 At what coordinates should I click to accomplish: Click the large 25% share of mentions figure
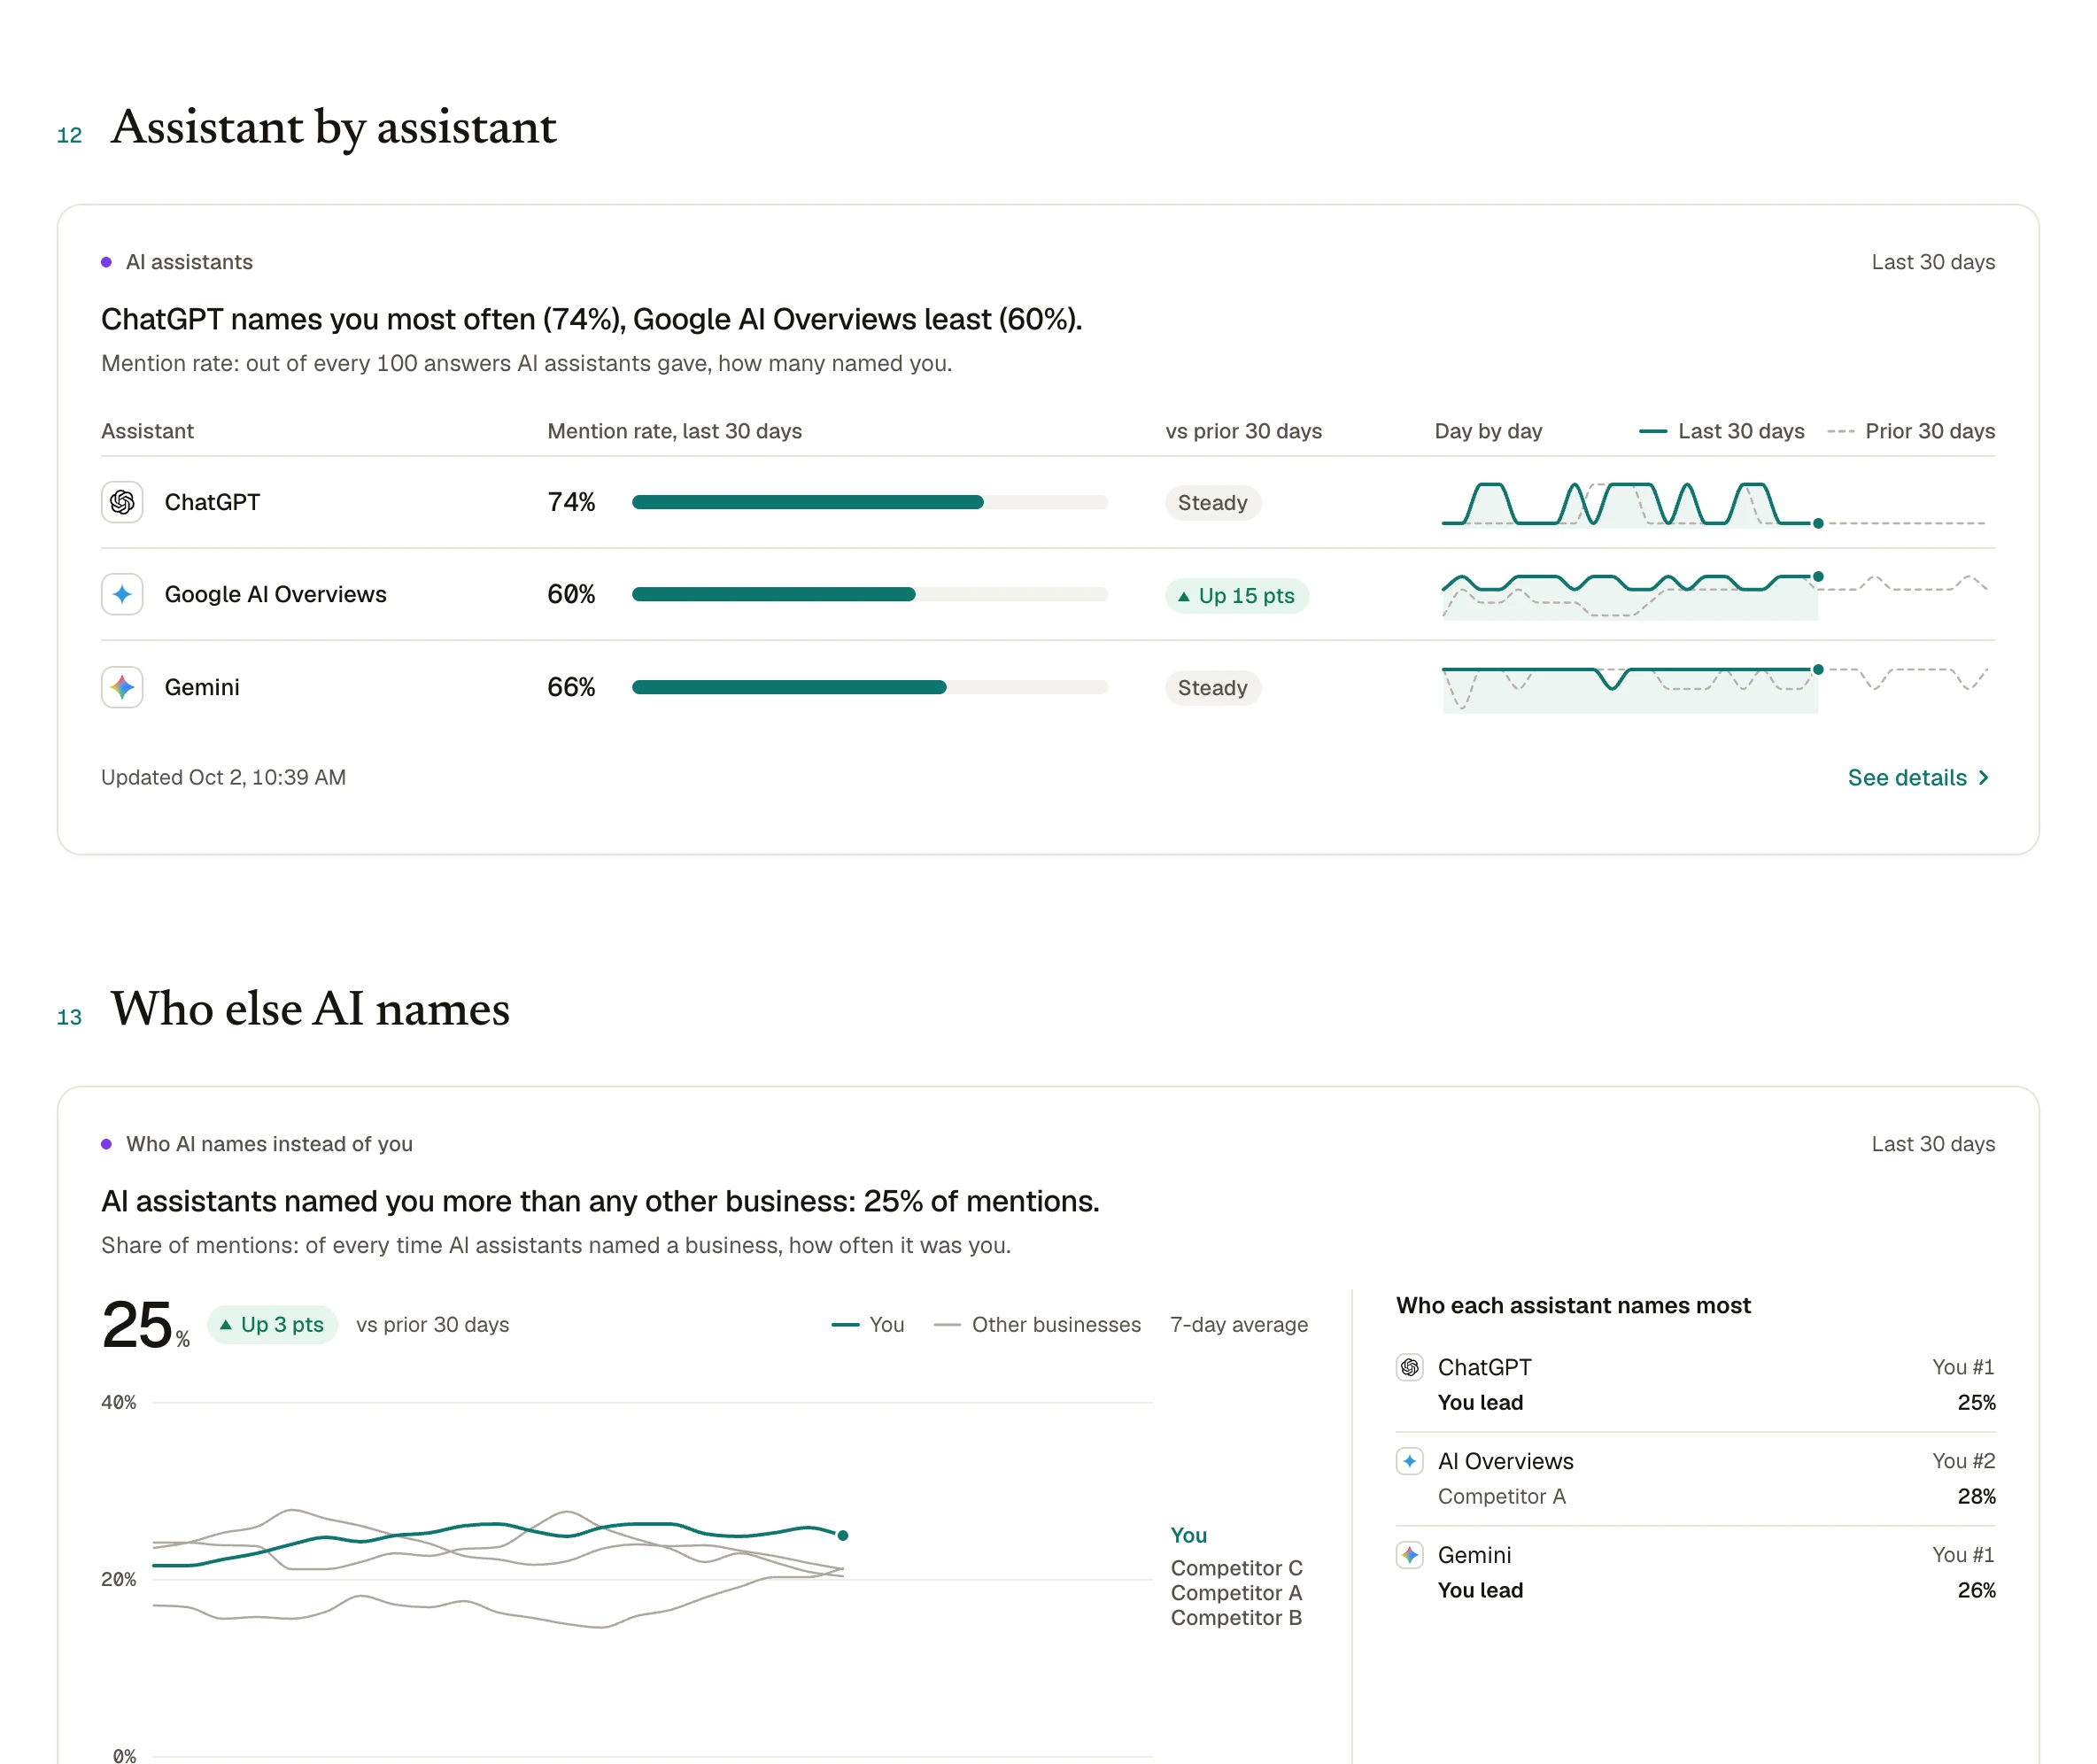[145, 1325]
